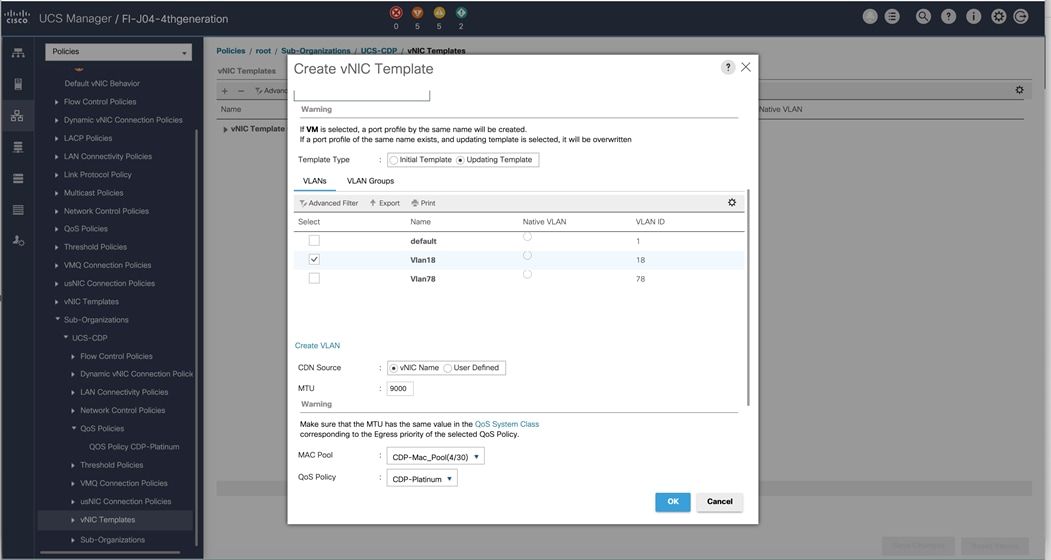The height and width of the screenshot is (560, 1051).
Task: Open the SAN section in the navigation rail
Action: point(18,147)
